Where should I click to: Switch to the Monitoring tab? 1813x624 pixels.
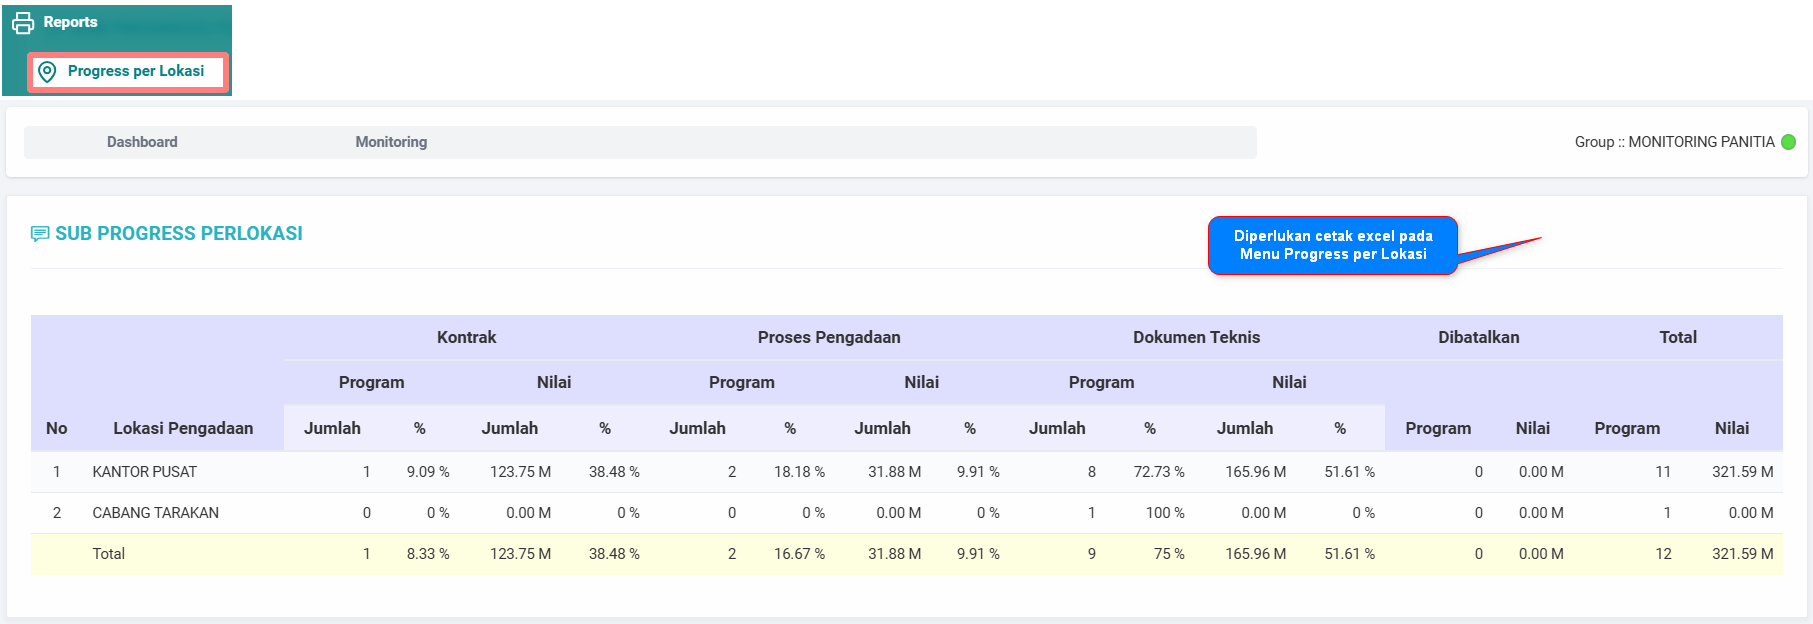pos(391,142)
